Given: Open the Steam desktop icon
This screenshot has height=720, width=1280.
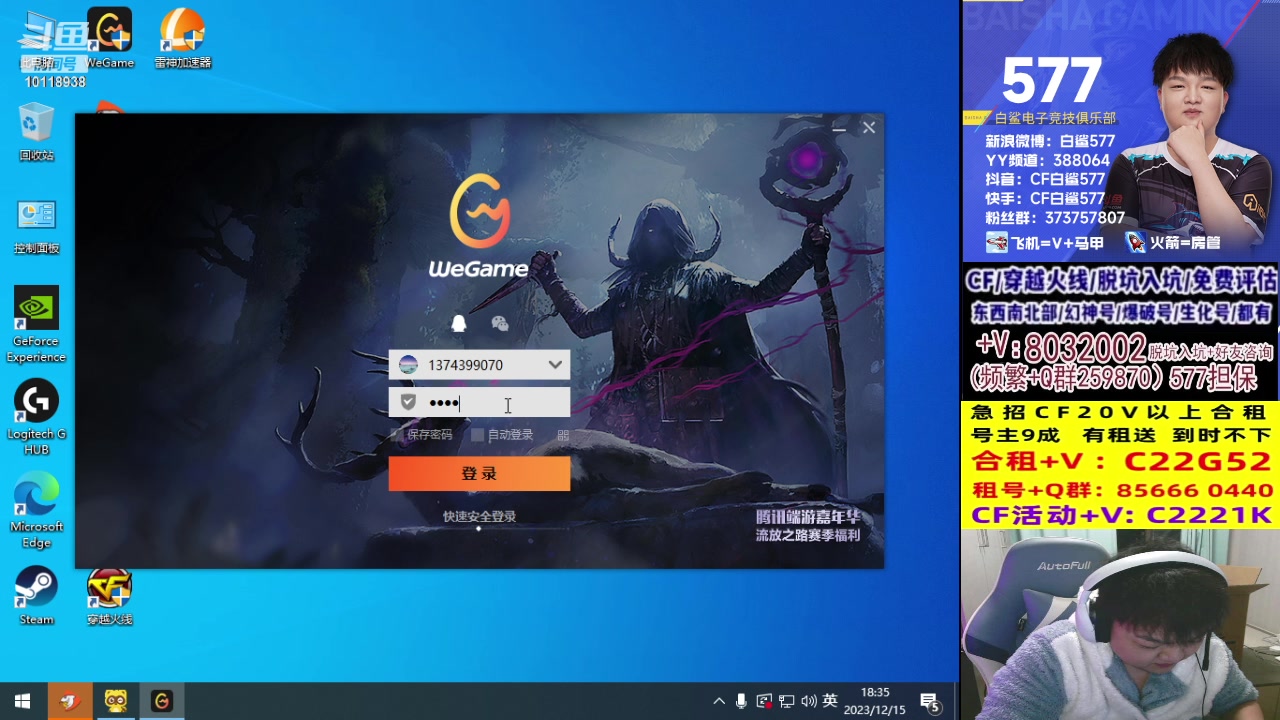Looking at the screenshot, I should pos(37,596).
